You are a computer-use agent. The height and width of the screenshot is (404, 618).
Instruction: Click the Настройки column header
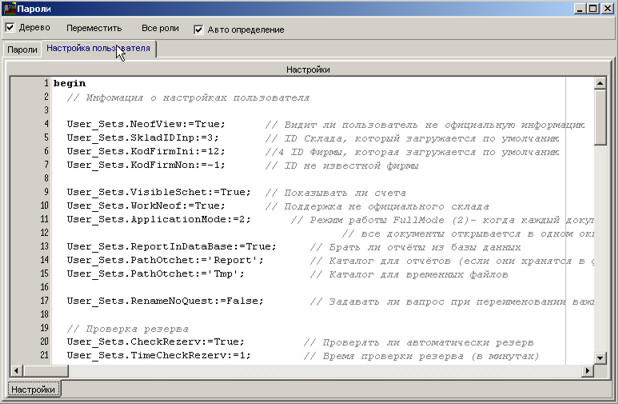click(x=307, y=69)
